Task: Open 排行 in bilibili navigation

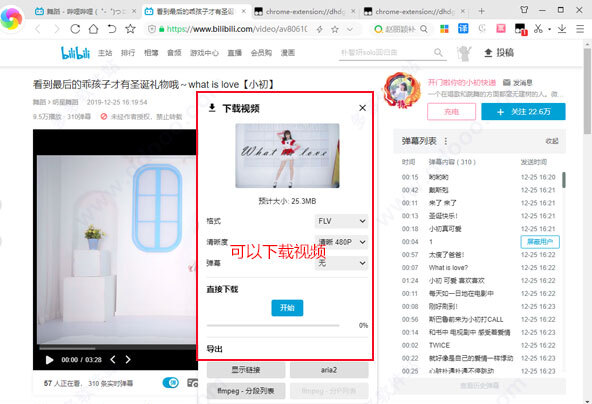Action: (128, 53)
